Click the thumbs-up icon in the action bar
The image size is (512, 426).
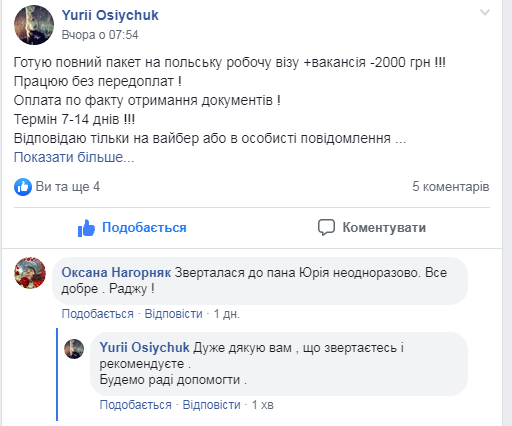(86, 228)
